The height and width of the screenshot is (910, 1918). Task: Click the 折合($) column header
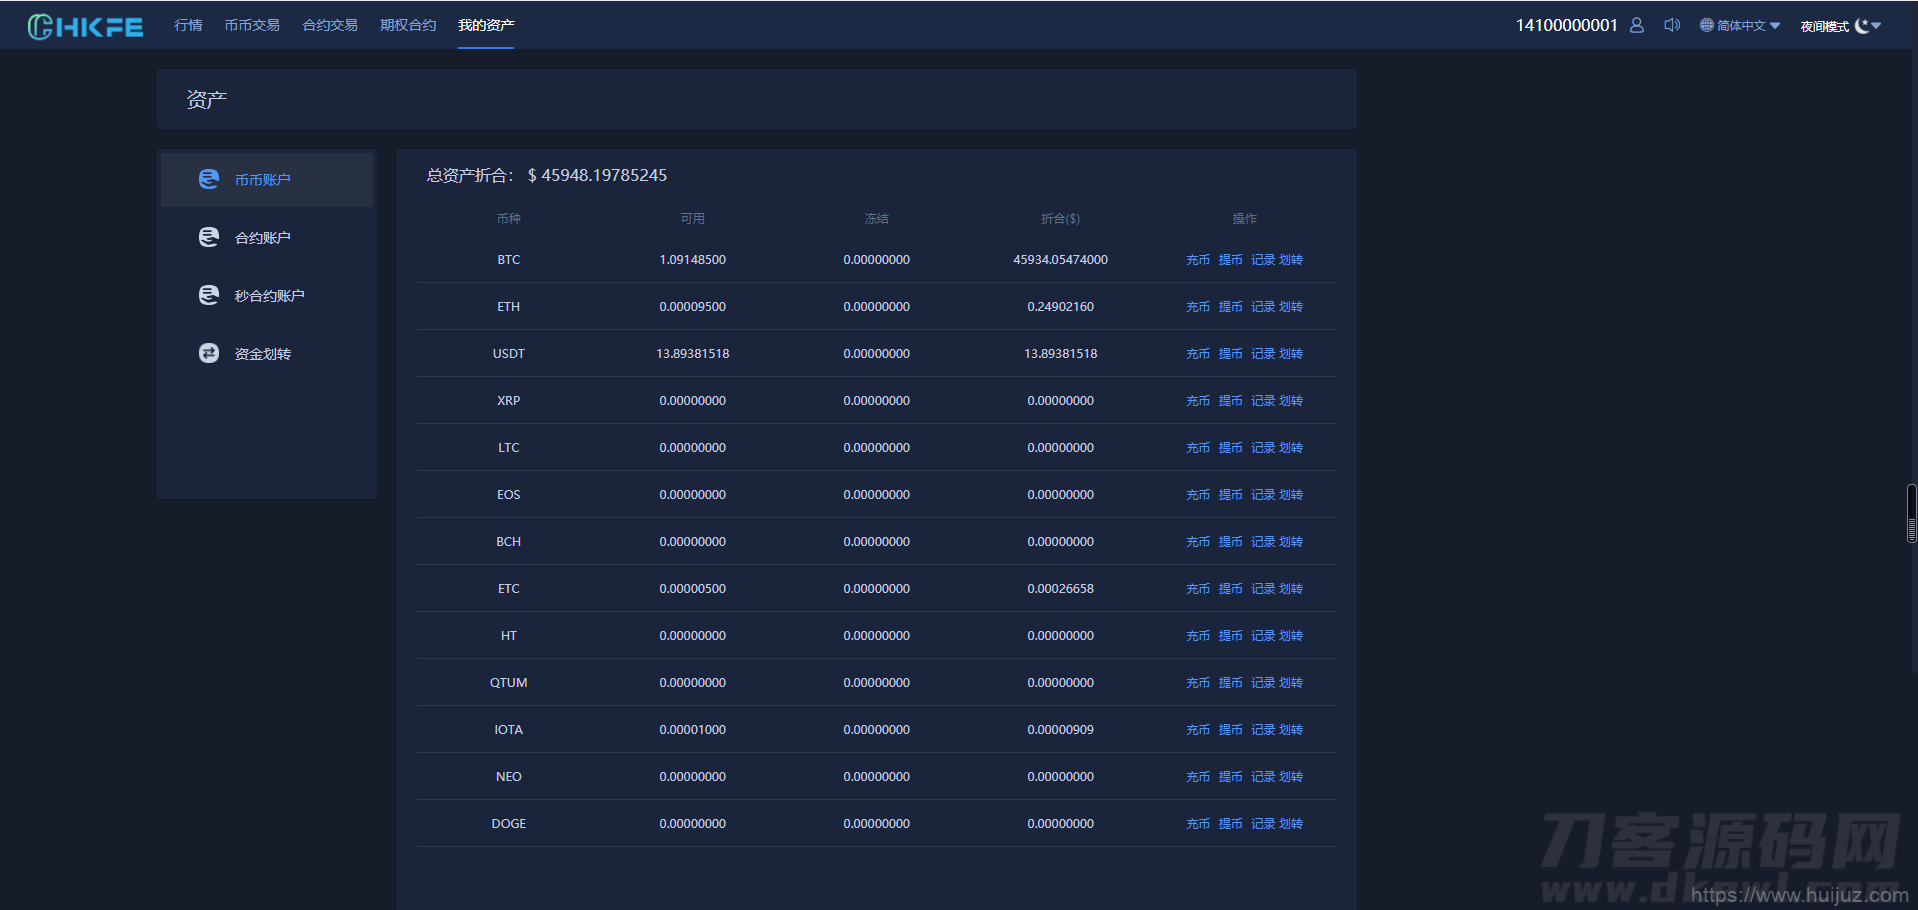click(x=1060, y=219)
